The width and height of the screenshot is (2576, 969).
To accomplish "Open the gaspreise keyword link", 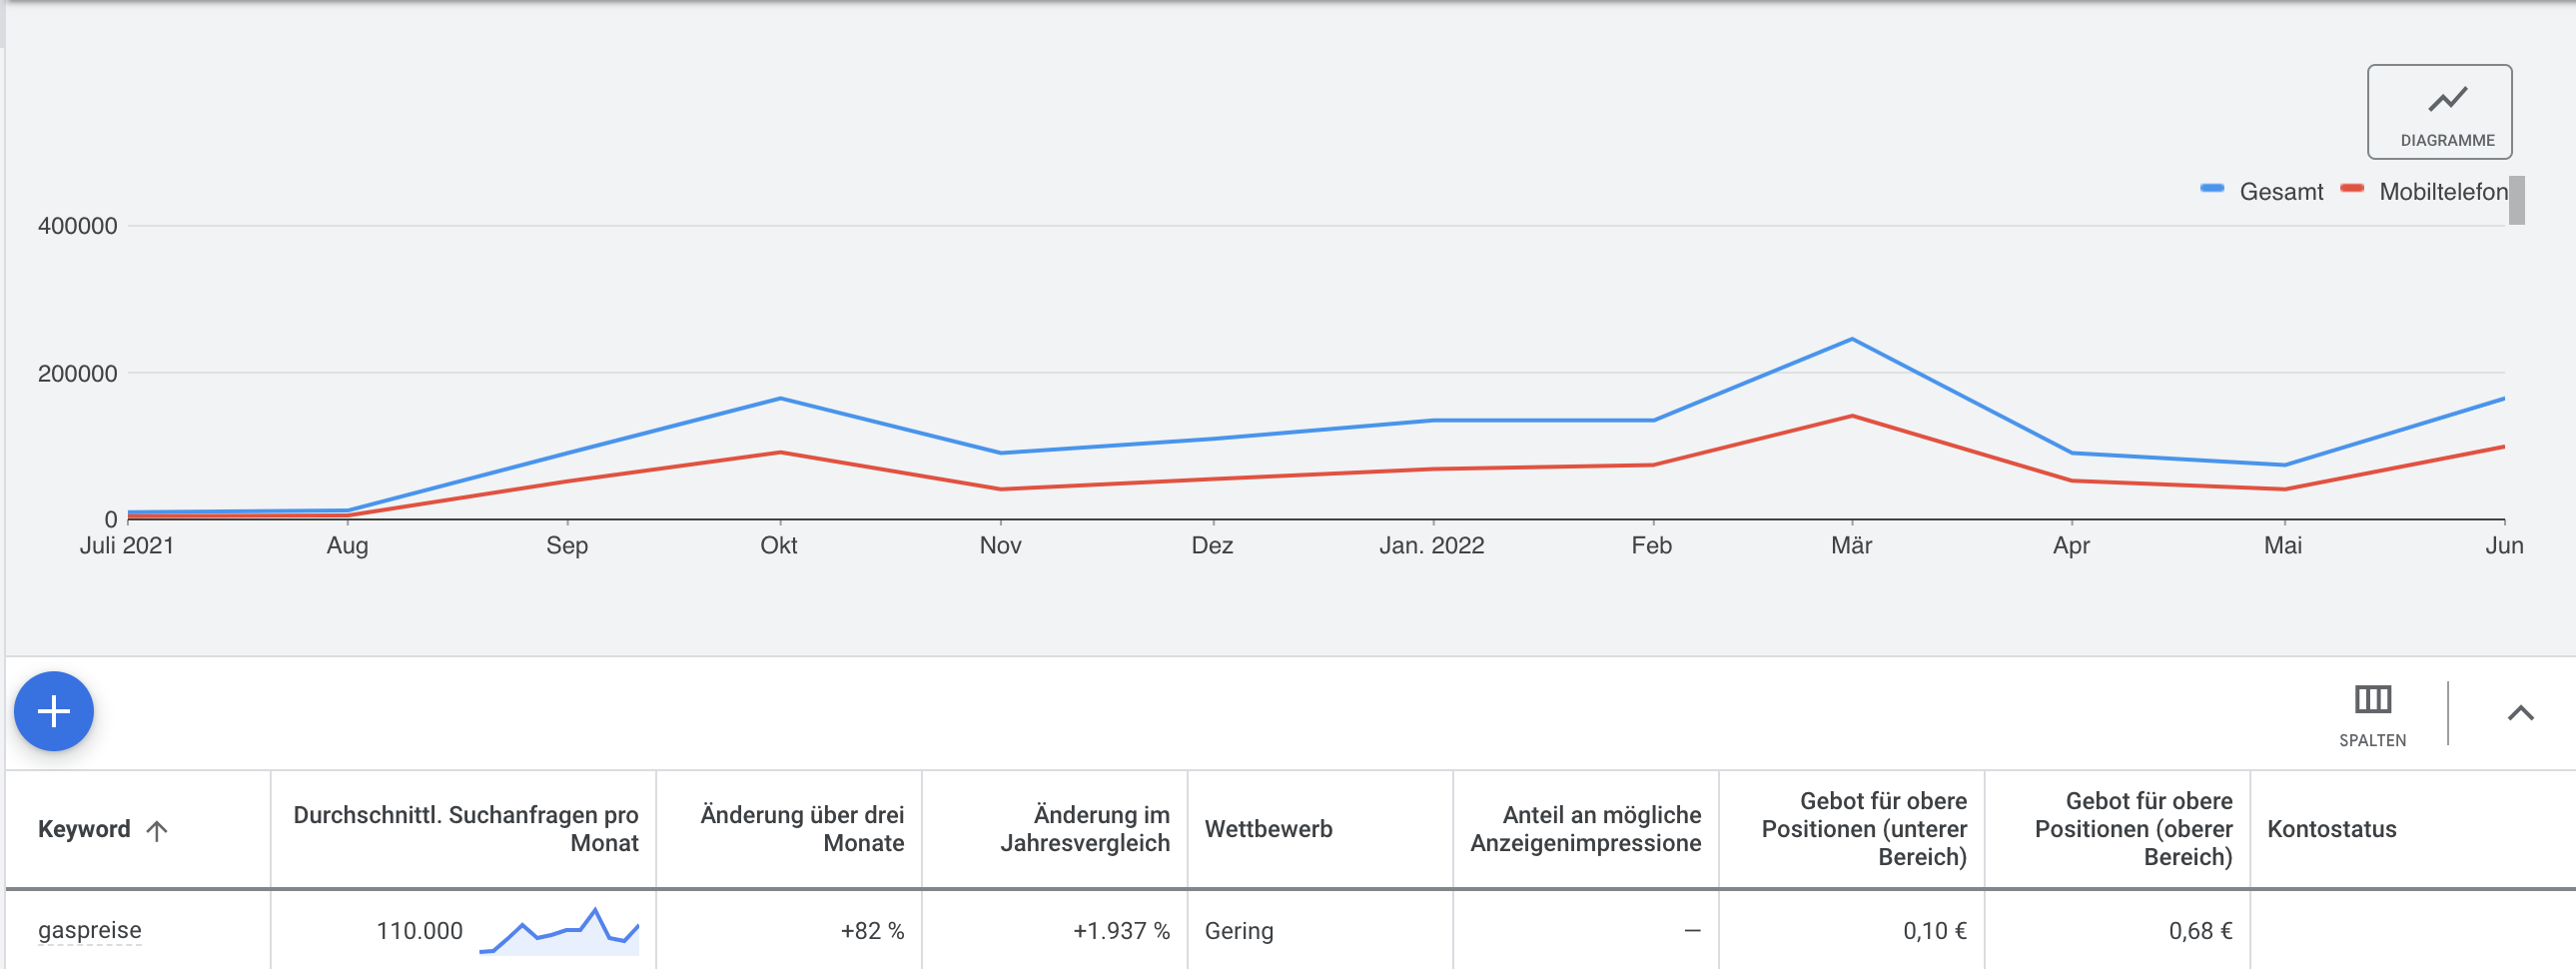I will click(90, 930).
